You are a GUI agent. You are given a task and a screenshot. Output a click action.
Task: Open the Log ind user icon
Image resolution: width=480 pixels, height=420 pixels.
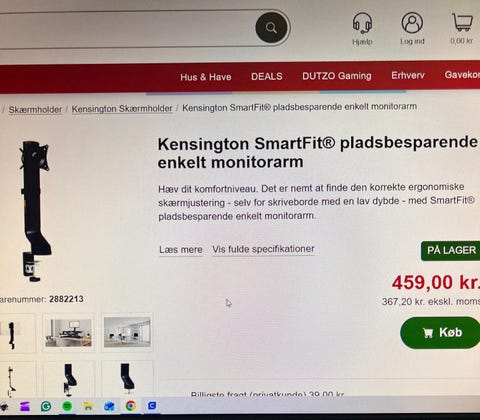pyautogui.click(x=412, y=23)
